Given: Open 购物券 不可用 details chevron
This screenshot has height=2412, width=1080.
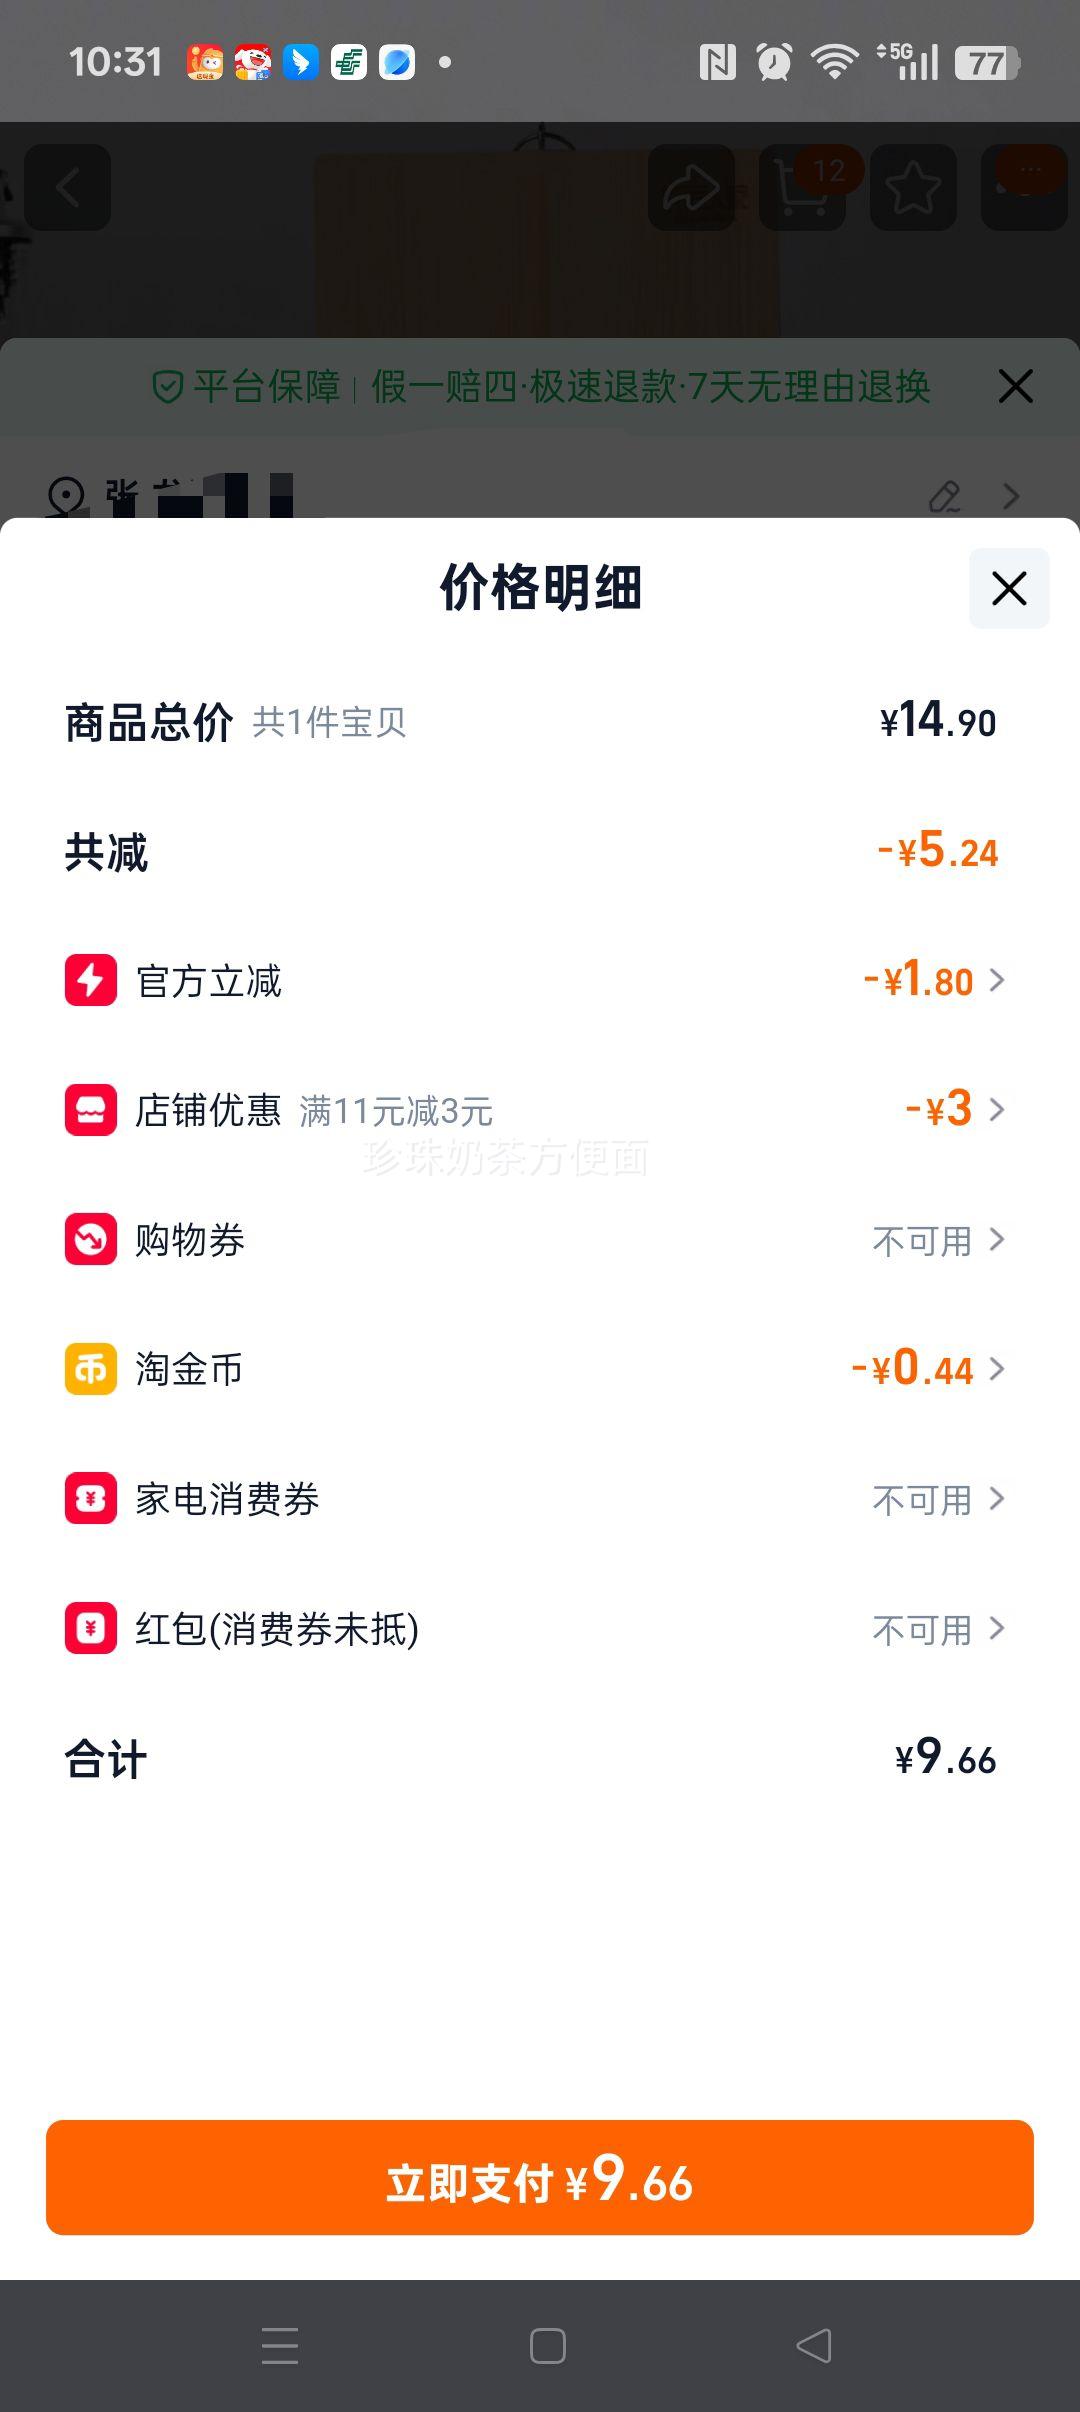Looking at the screenshot, I should (x=997, y=1240).
